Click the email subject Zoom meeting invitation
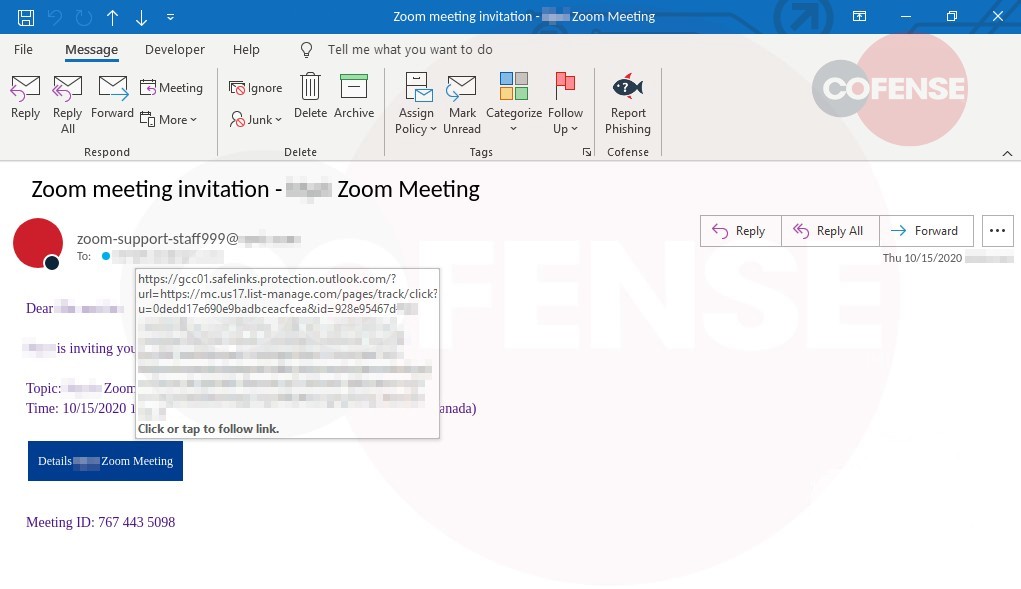This screenshot has height=589, width=1021. (255, 189)
